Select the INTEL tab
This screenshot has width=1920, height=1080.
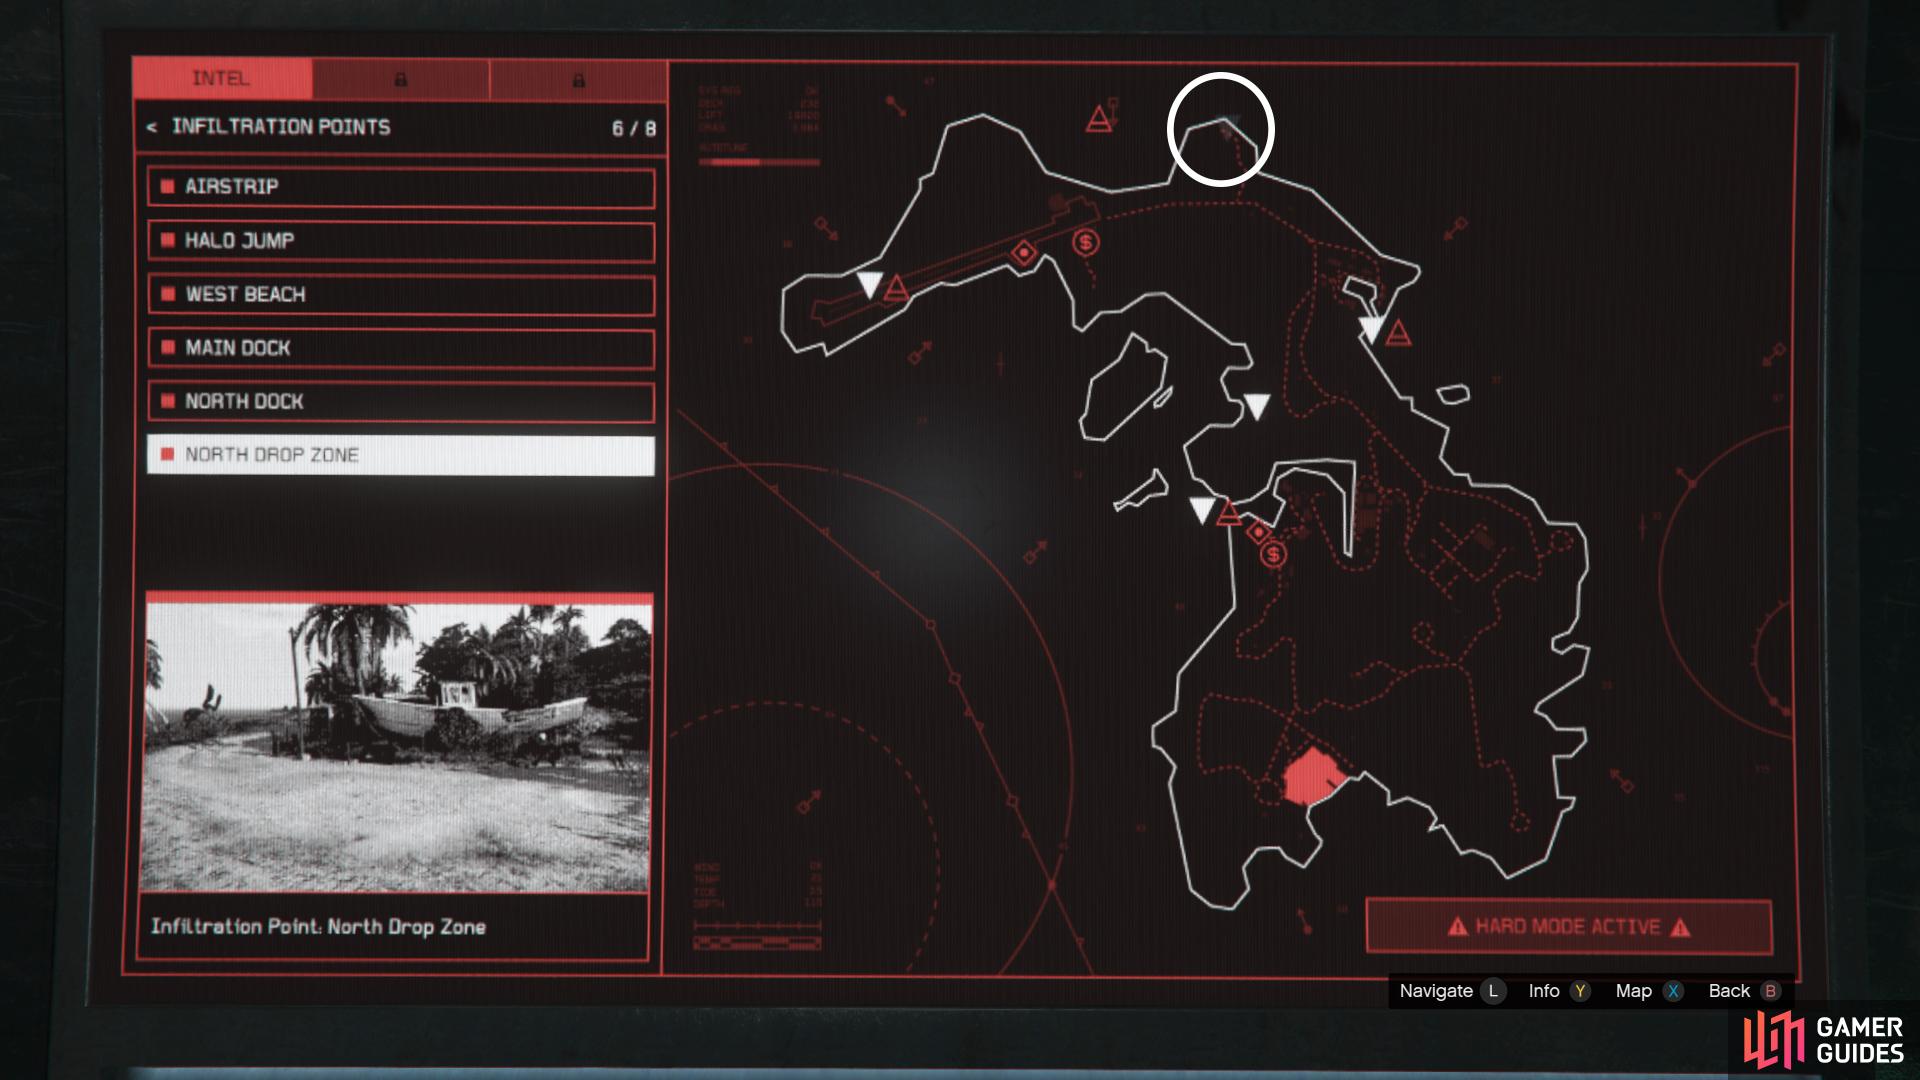click(x=222, y=79)
